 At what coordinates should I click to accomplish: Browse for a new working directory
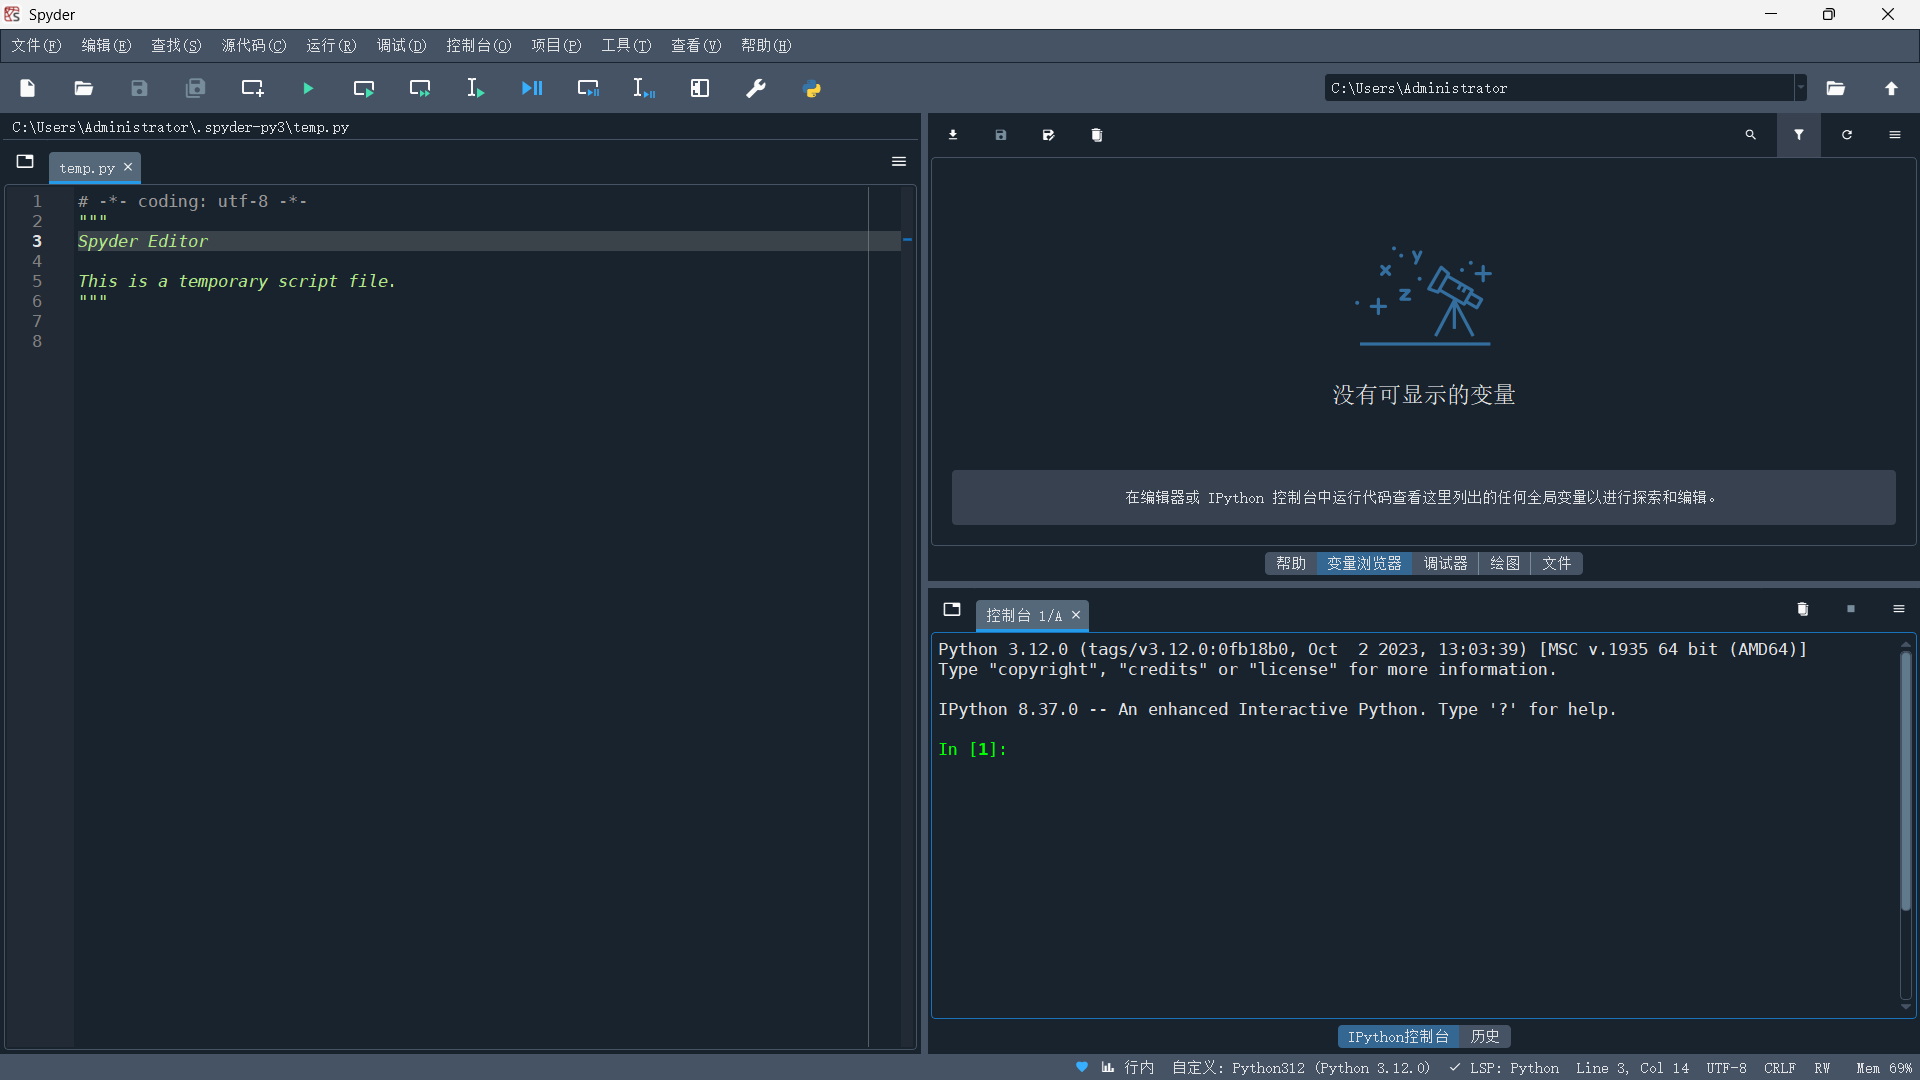pyautogui.click(x=1836, y=88)
